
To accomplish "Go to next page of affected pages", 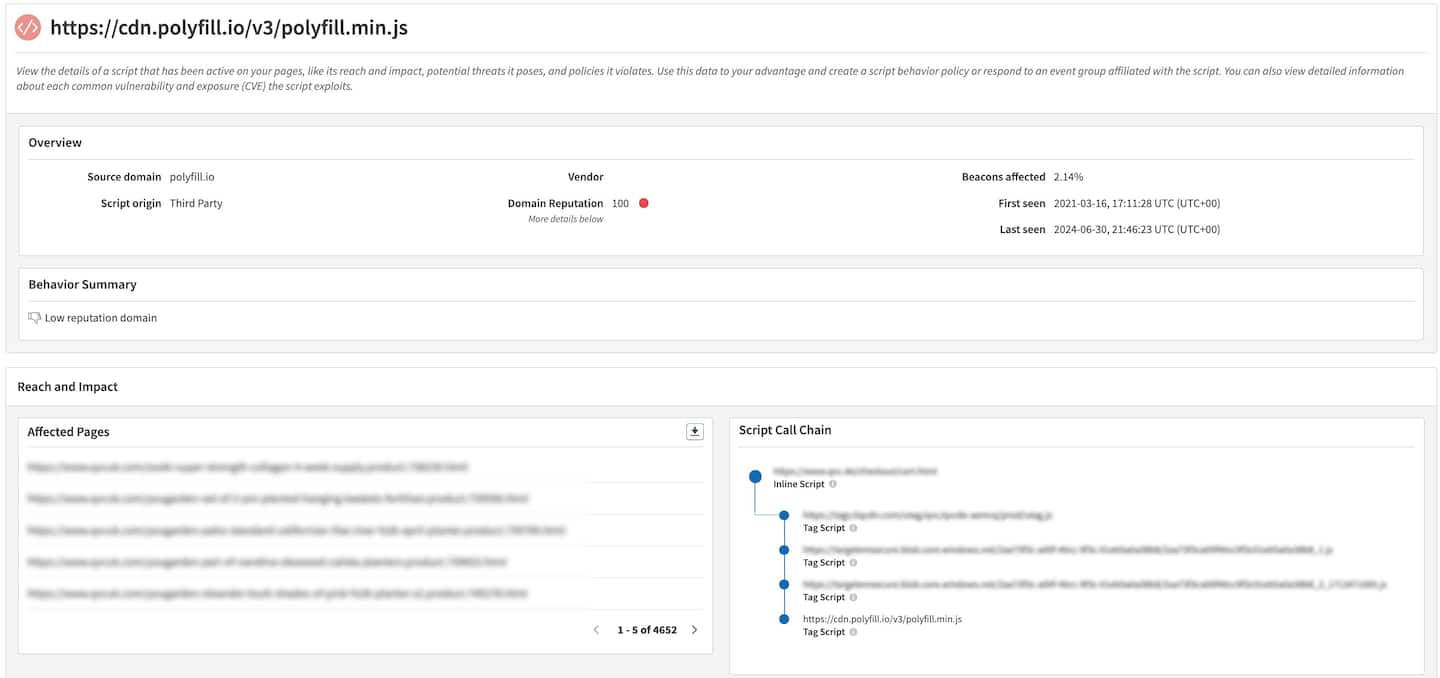I will click(695, 630).
